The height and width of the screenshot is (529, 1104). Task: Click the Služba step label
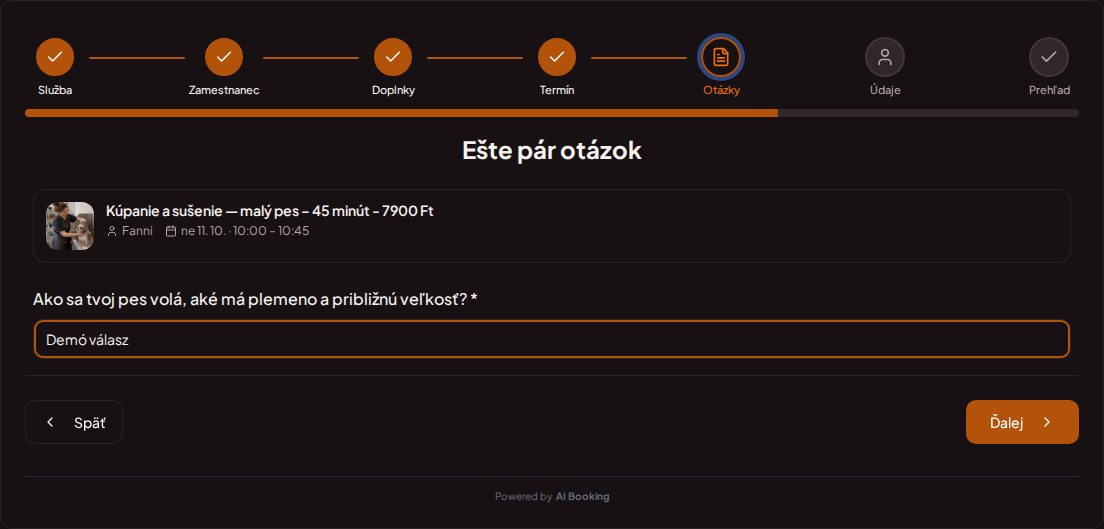pos(55,90)
